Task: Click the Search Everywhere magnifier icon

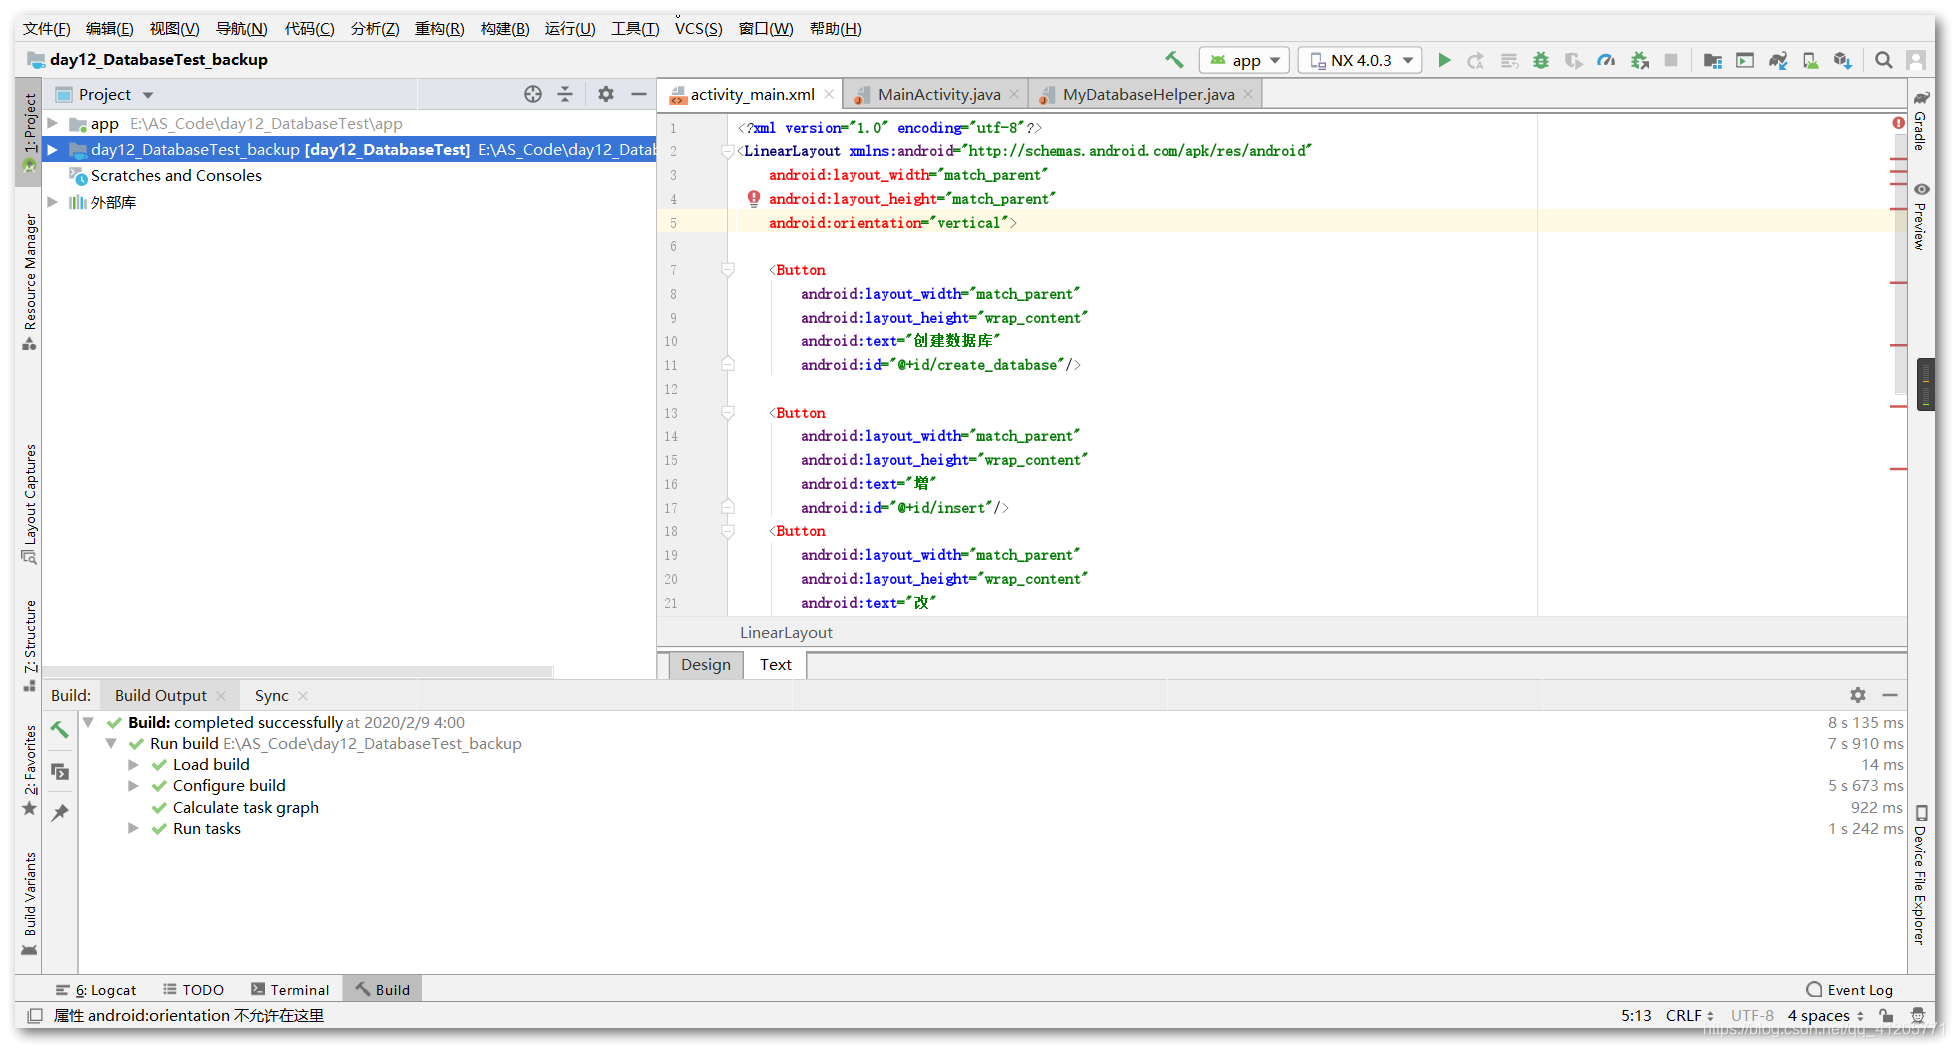Action: click(x=1884, y=60)
